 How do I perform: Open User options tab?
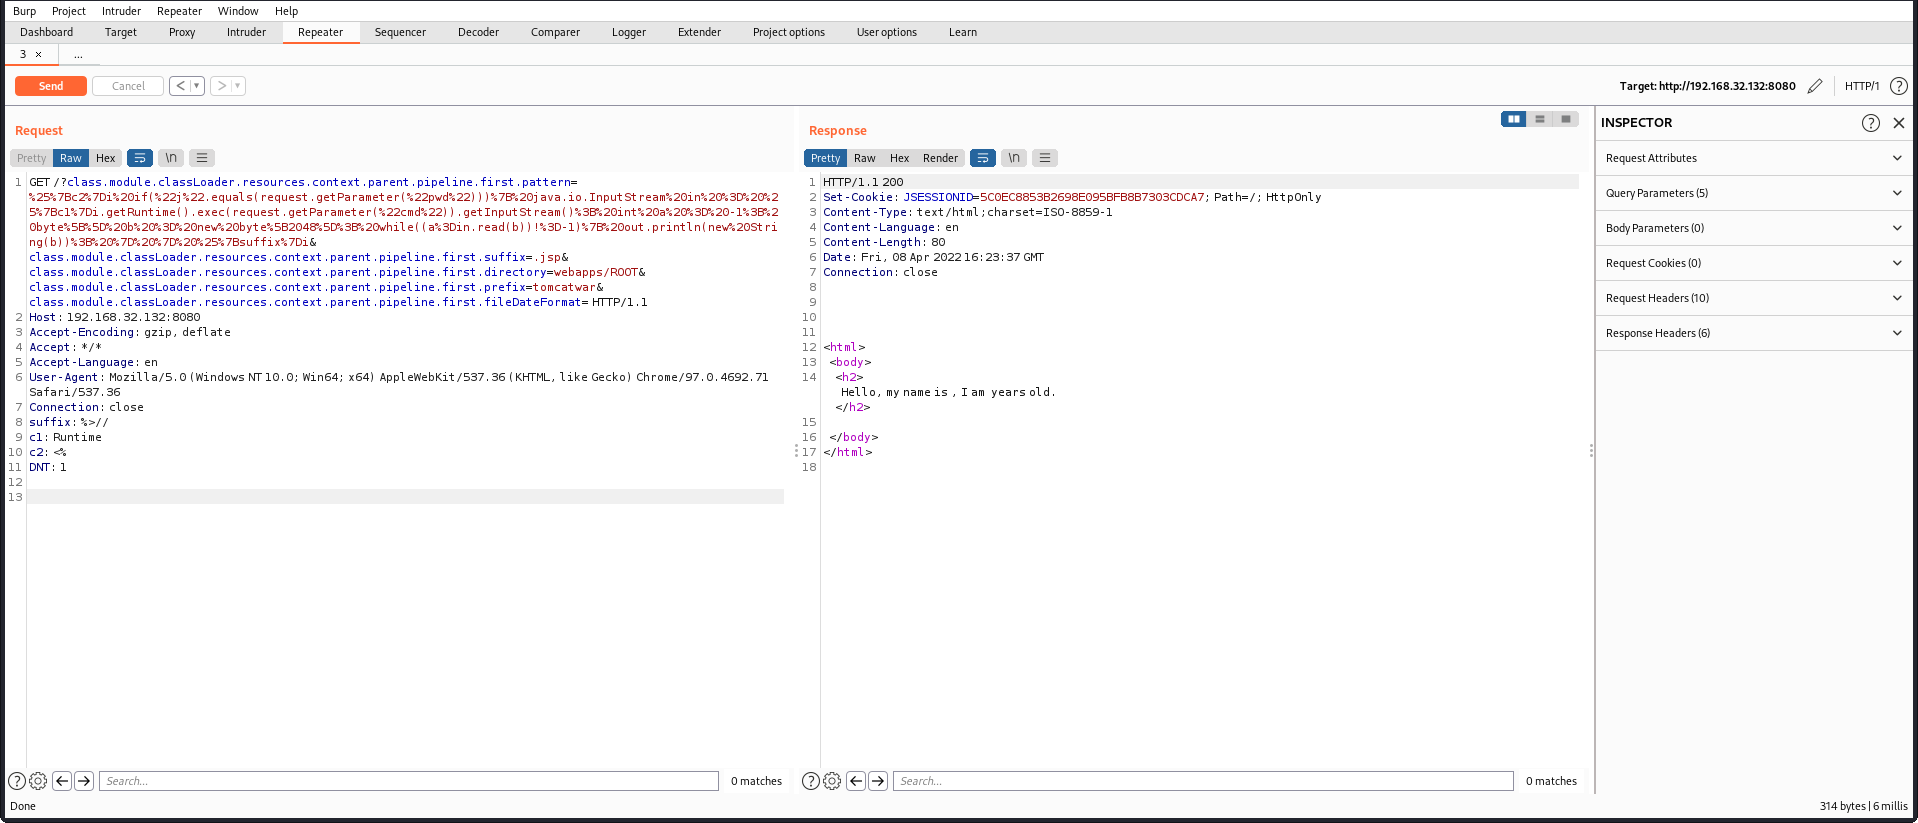coord(887,32)
